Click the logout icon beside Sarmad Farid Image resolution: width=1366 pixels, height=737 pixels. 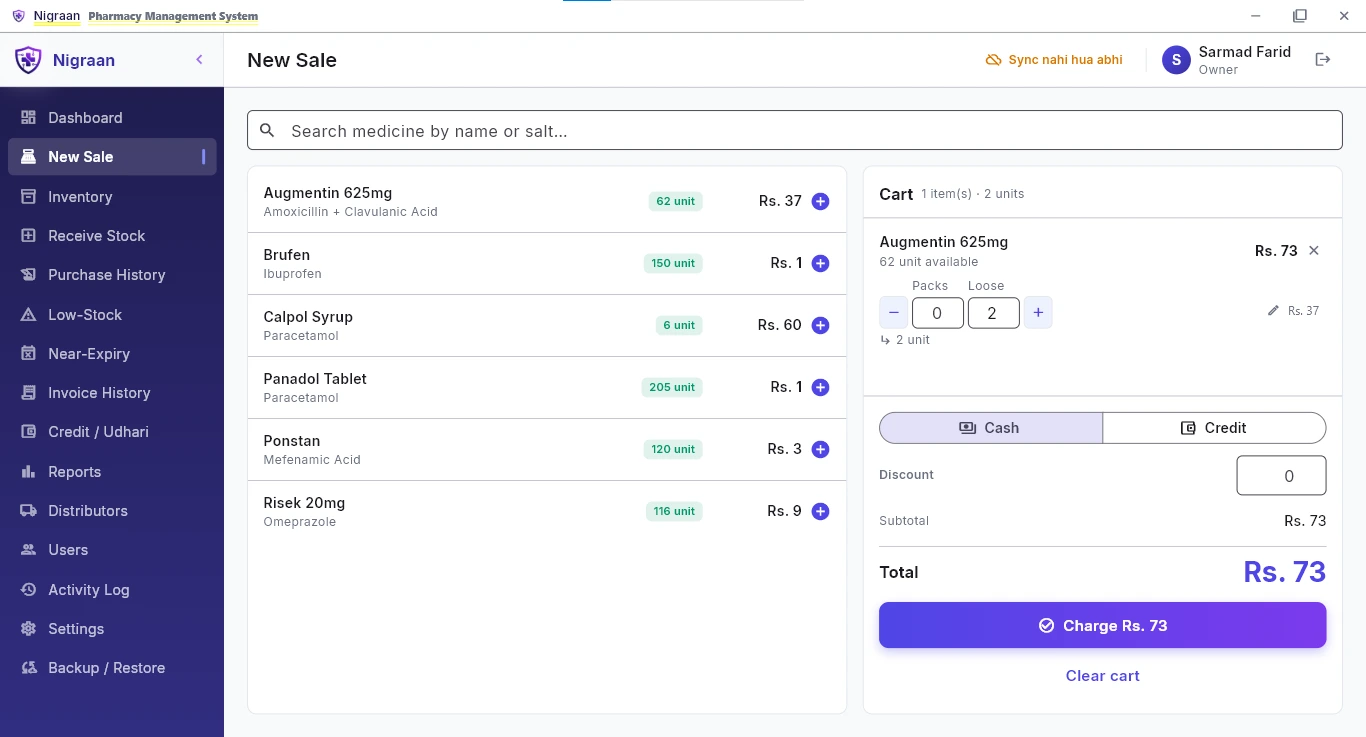click(1323, 60)
